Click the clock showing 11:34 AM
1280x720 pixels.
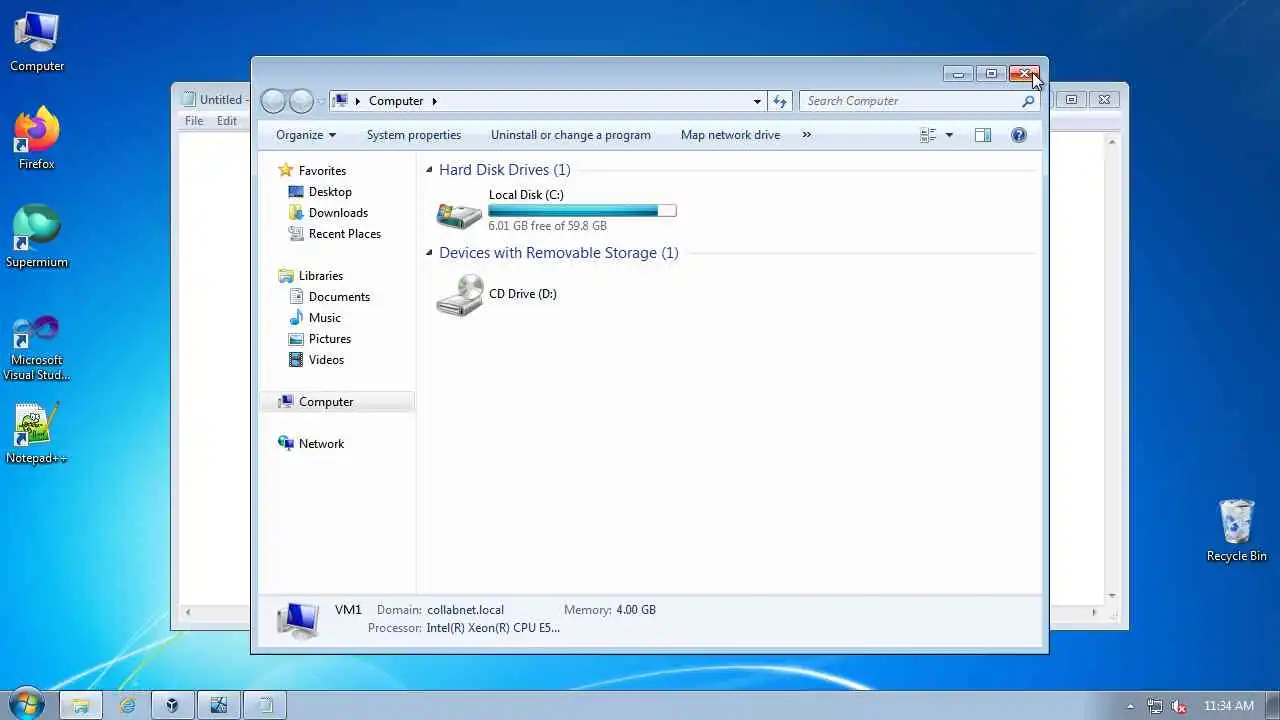(x=1228, y=706)
